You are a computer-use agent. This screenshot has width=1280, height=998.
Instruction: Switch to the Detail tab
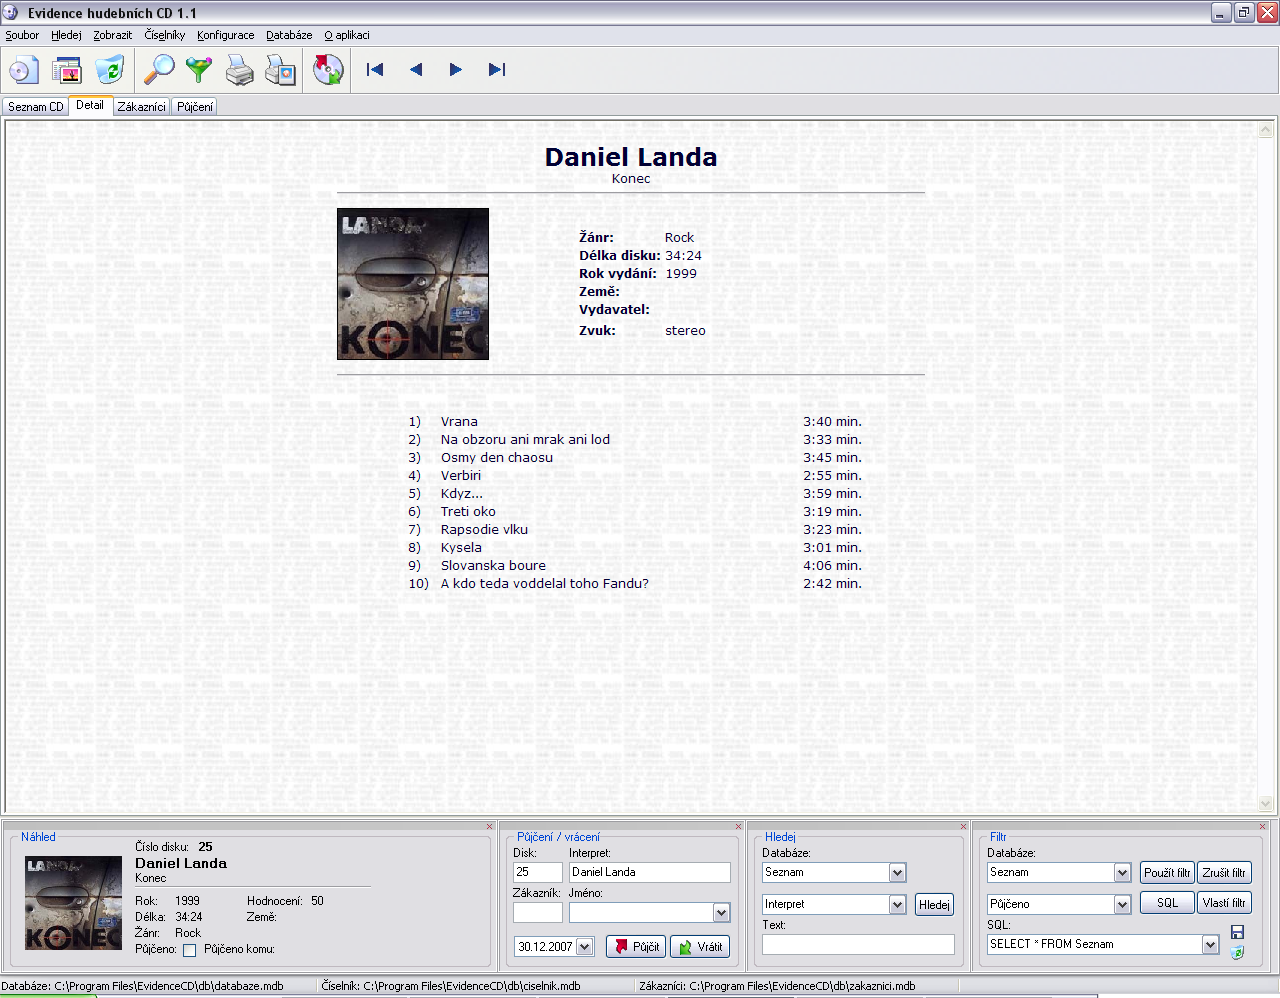click(90, 105)
